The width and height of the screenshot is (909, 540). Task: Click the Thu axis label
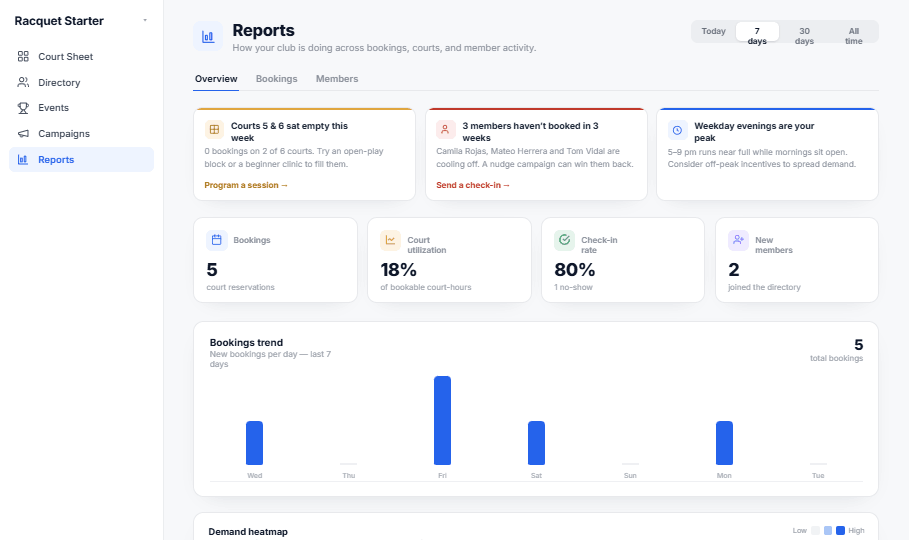point(348,475)
